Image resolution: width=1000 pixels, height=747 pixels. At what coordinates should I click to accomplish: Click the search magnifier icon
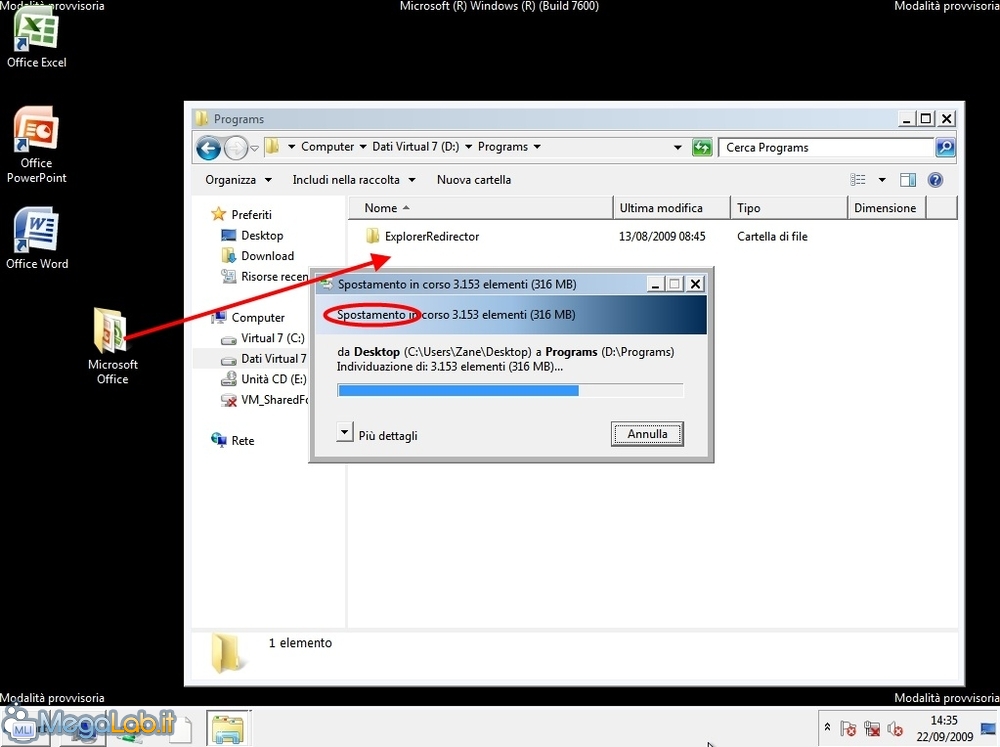[945, 147]
